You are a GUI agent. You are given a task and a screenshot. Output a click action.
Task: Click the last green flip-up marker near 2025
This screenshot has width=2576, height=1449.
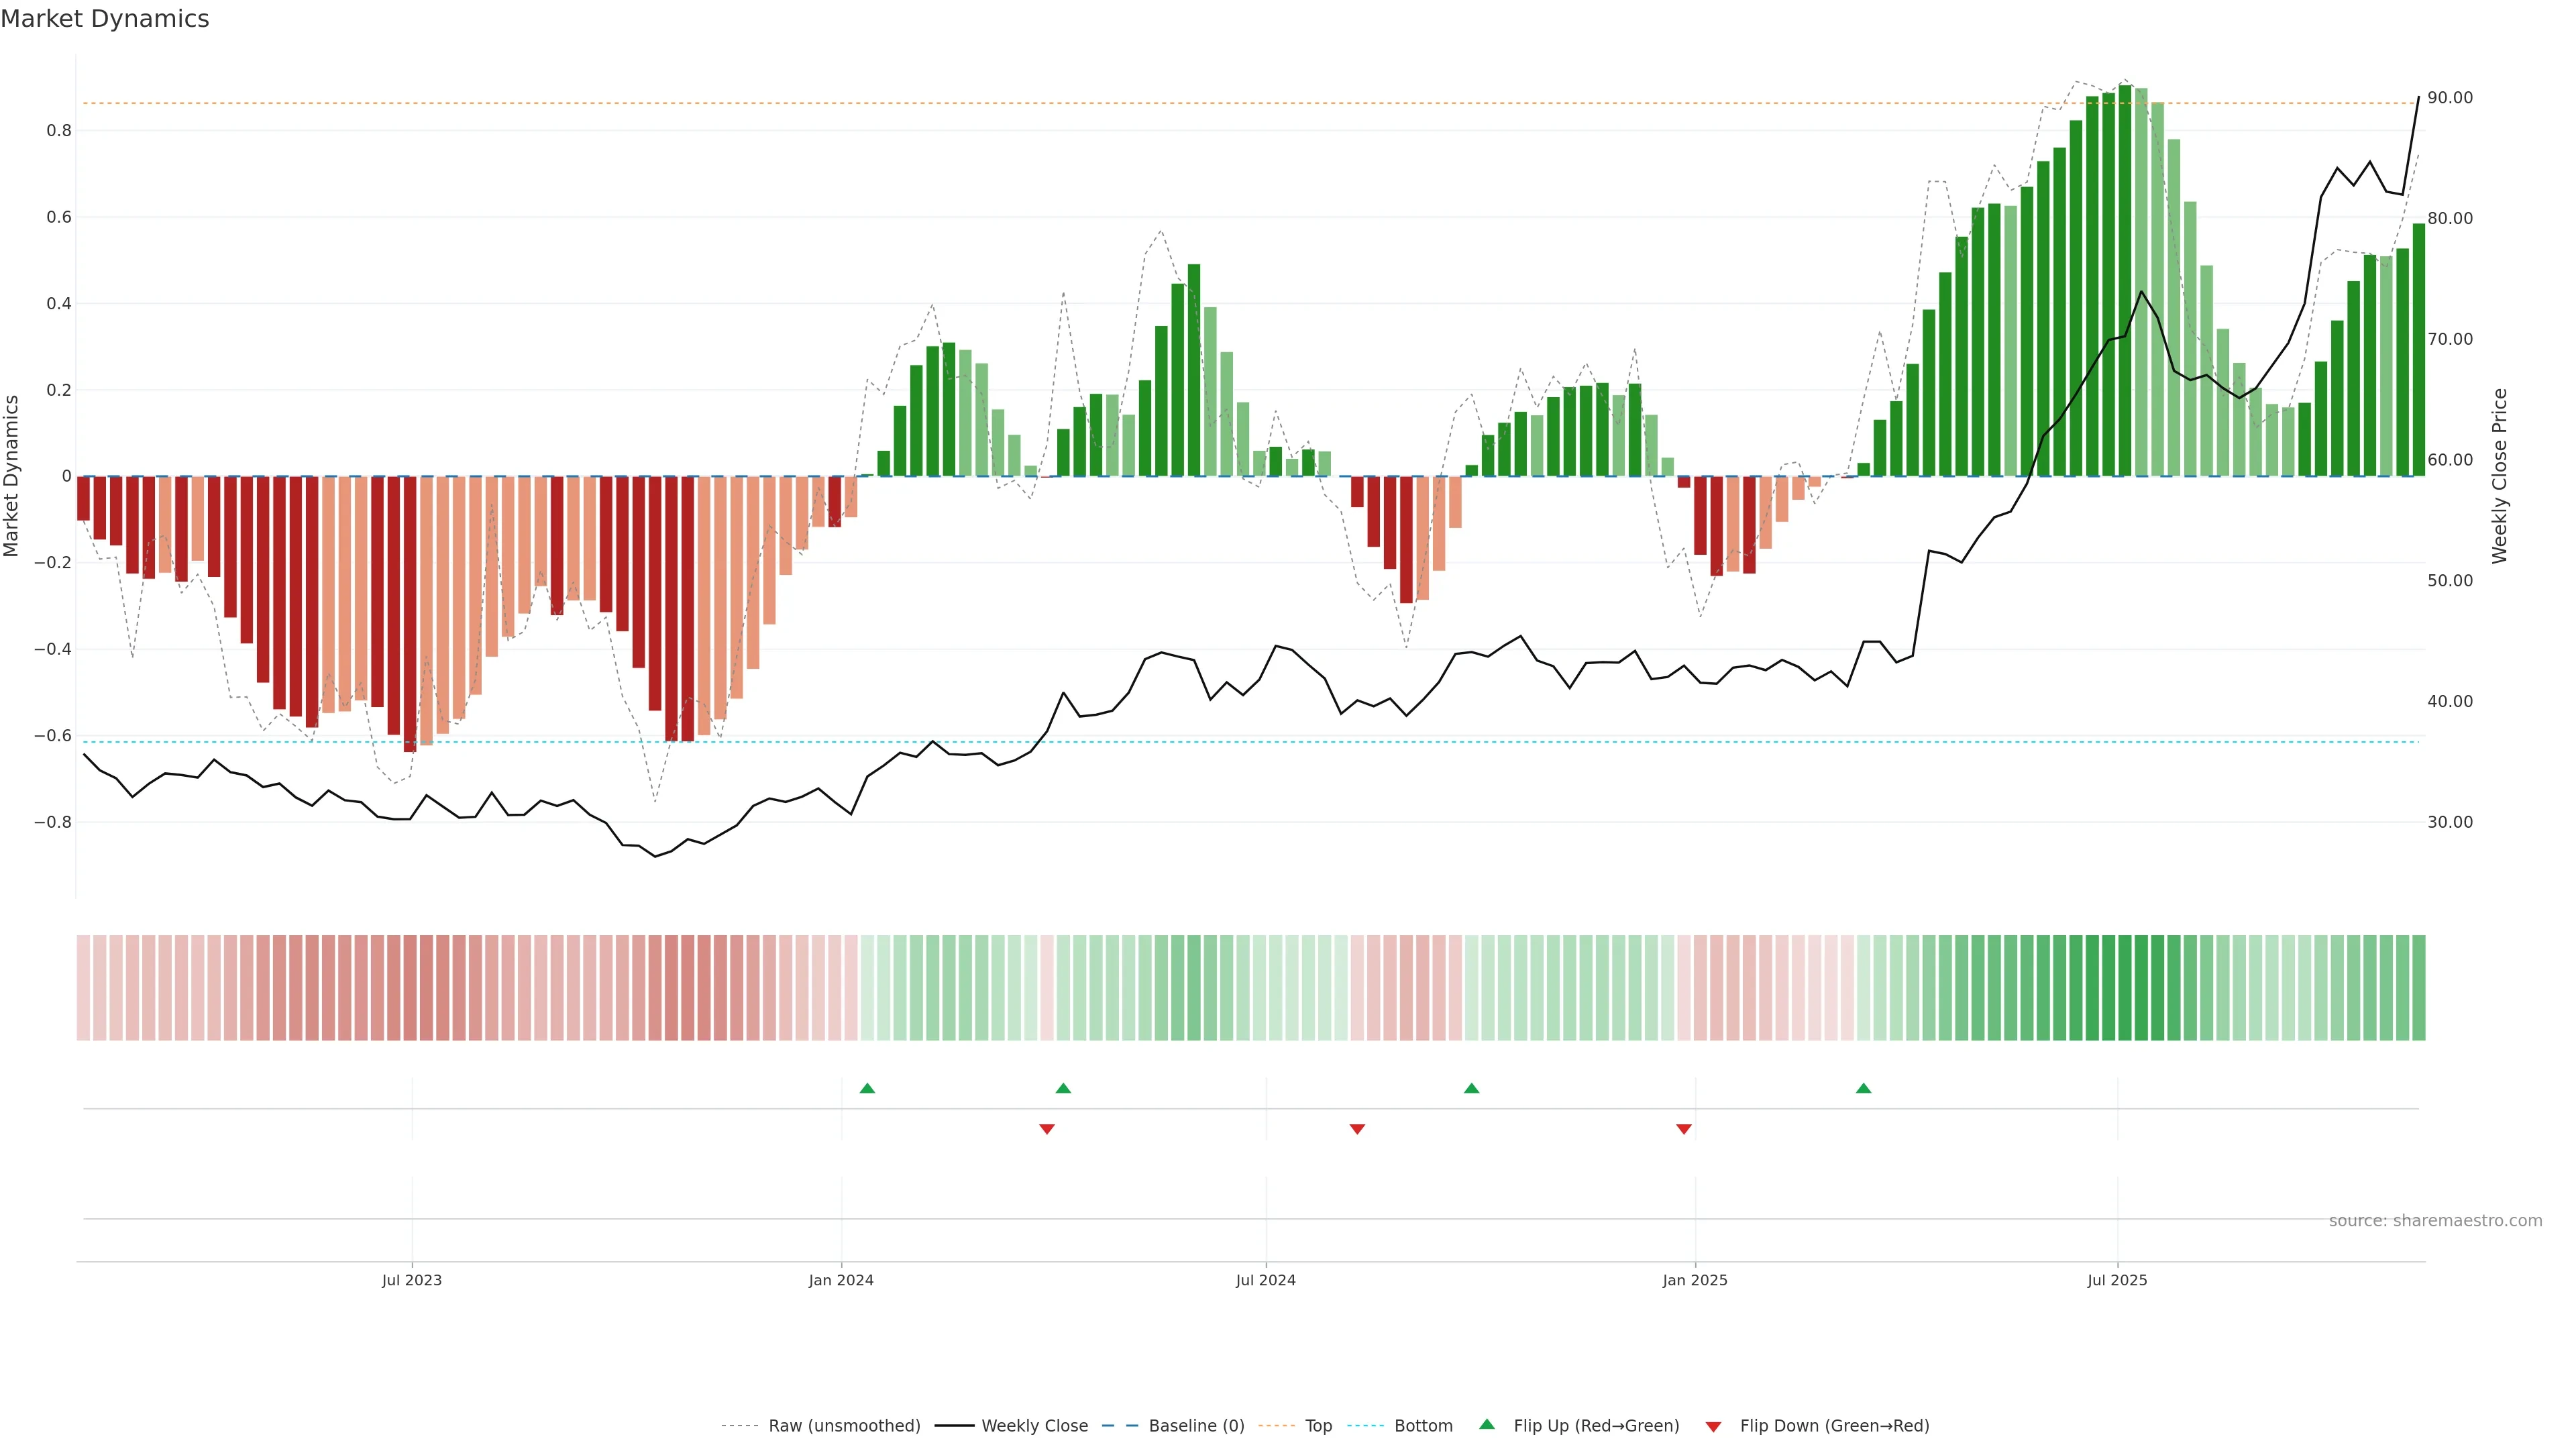coord(1863,1088)
